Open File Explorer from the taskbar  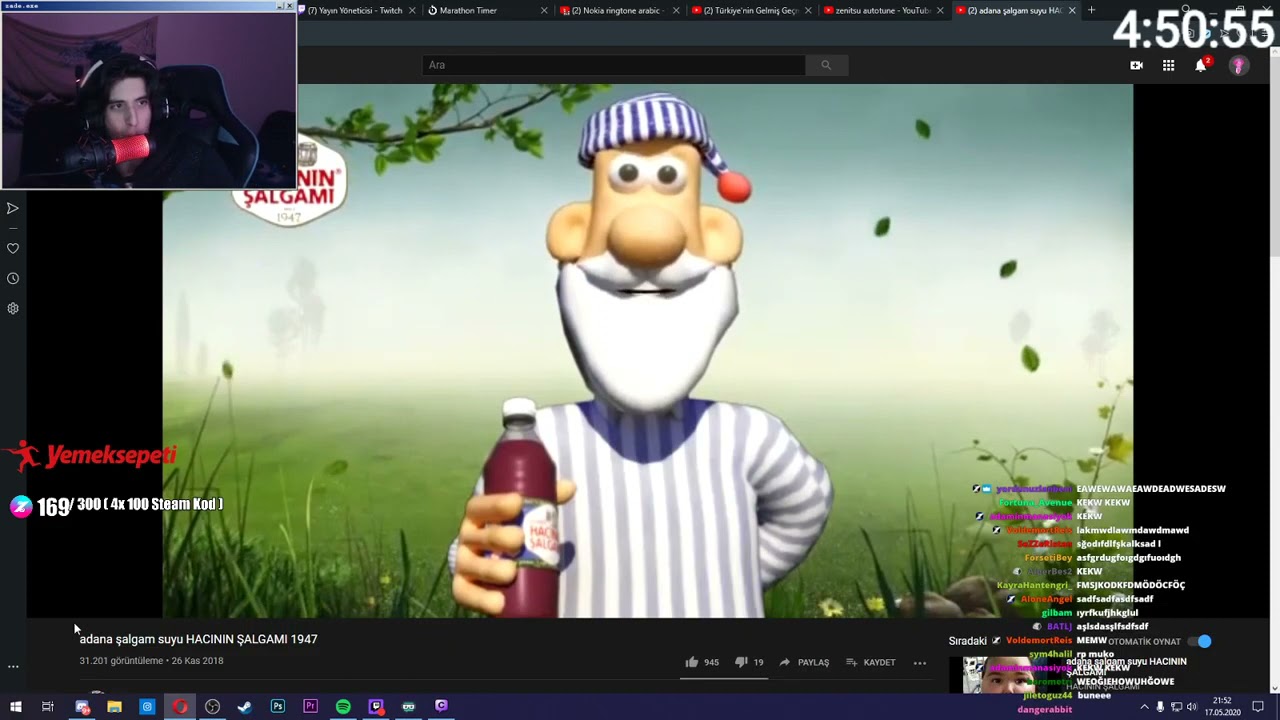(x=114, y=707)
